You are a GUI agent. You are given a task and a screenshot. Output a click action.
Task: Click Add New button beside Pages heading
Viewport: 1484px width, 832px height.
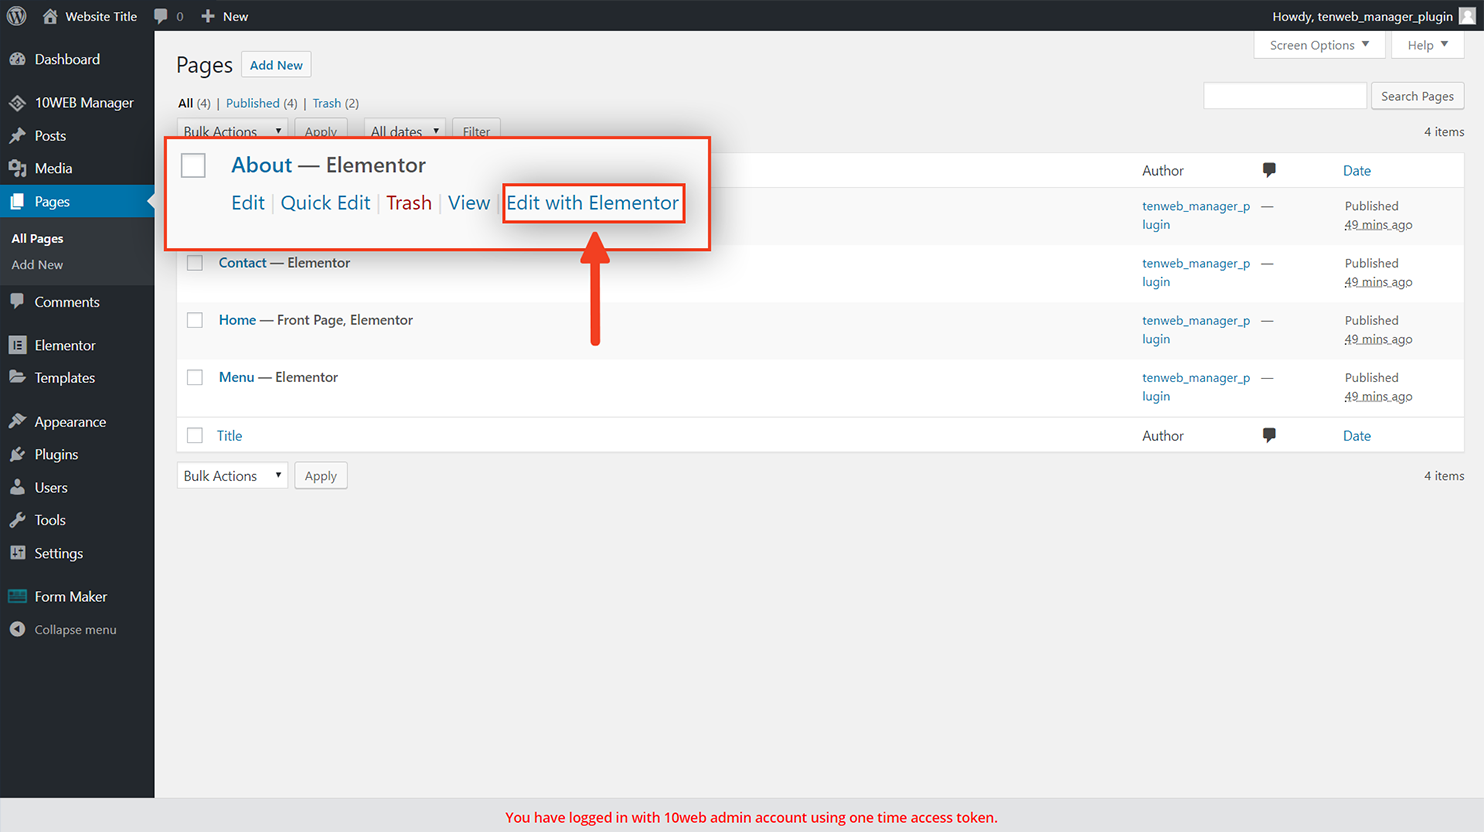point(276,65)
